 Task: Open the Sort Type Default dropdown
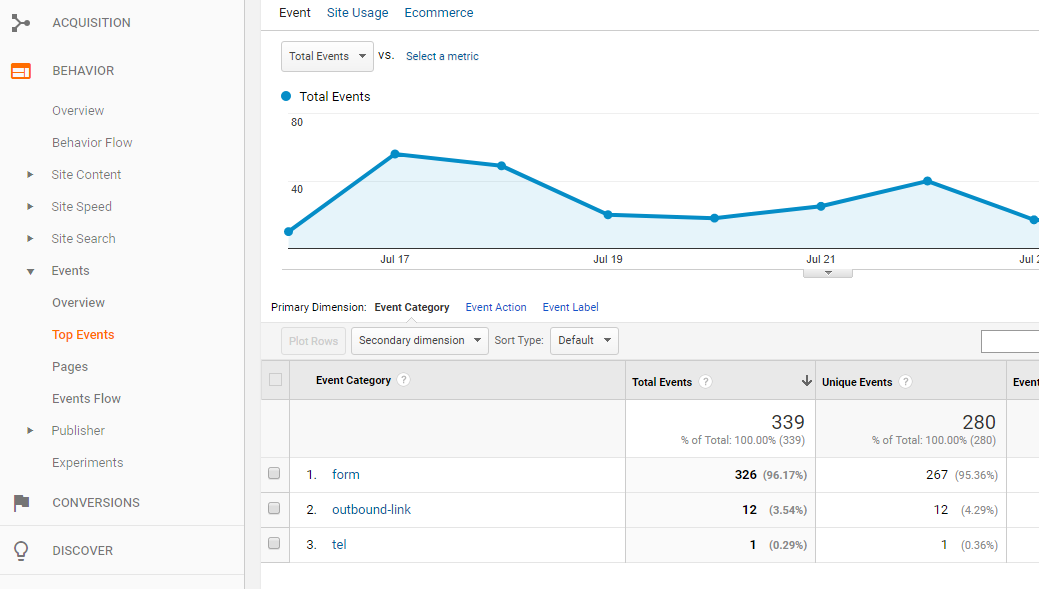[x=584, y=341]
